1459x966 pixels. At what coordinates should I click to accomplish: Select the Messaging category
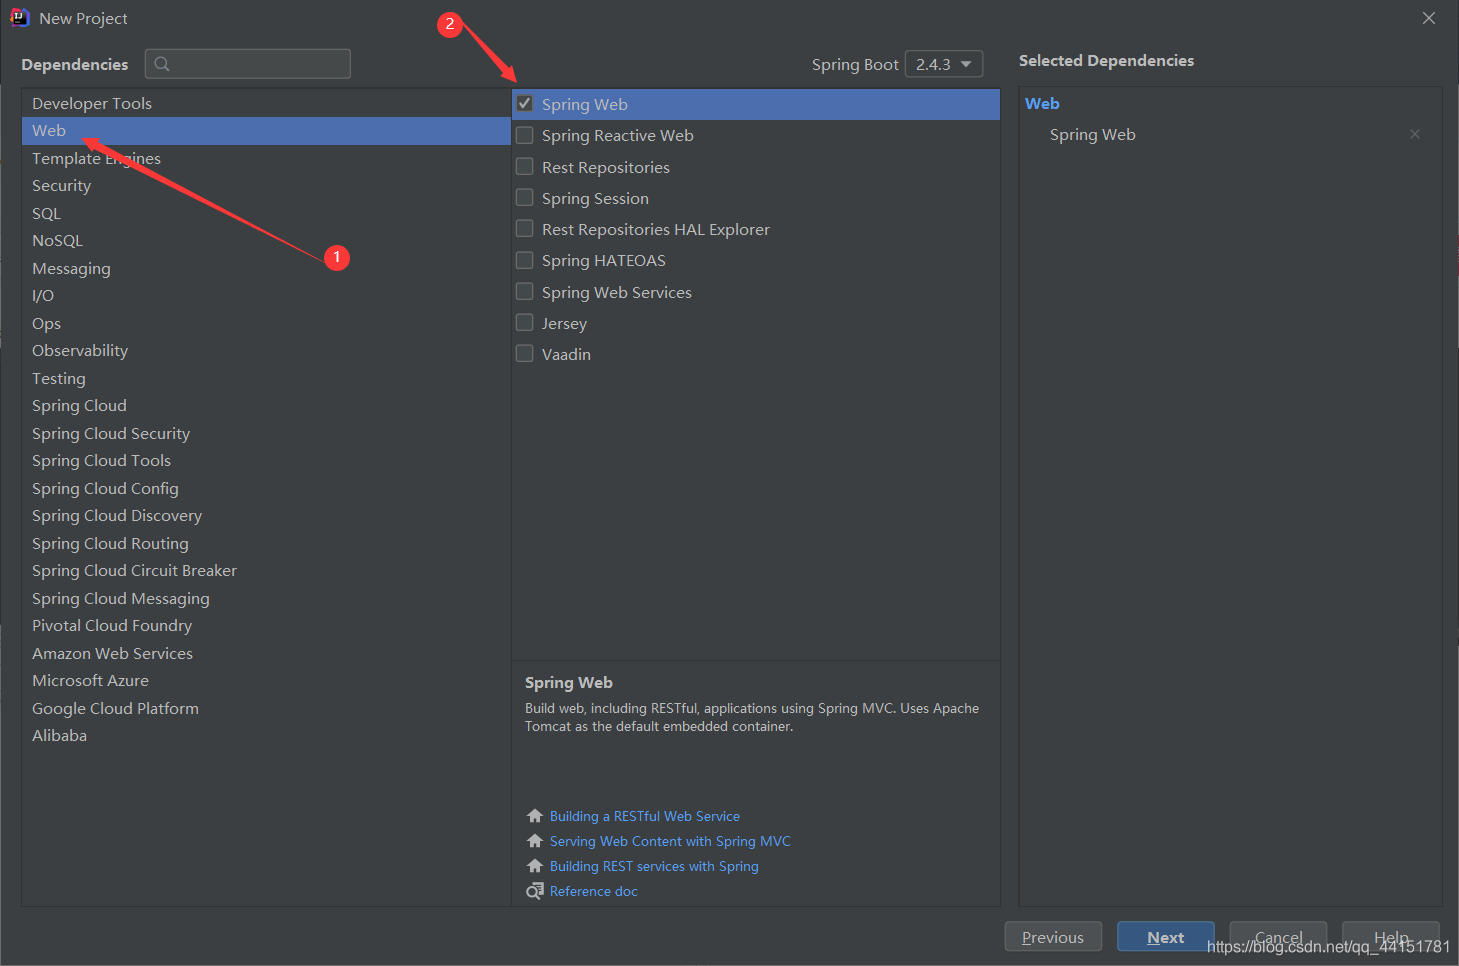tap(266, 268)
